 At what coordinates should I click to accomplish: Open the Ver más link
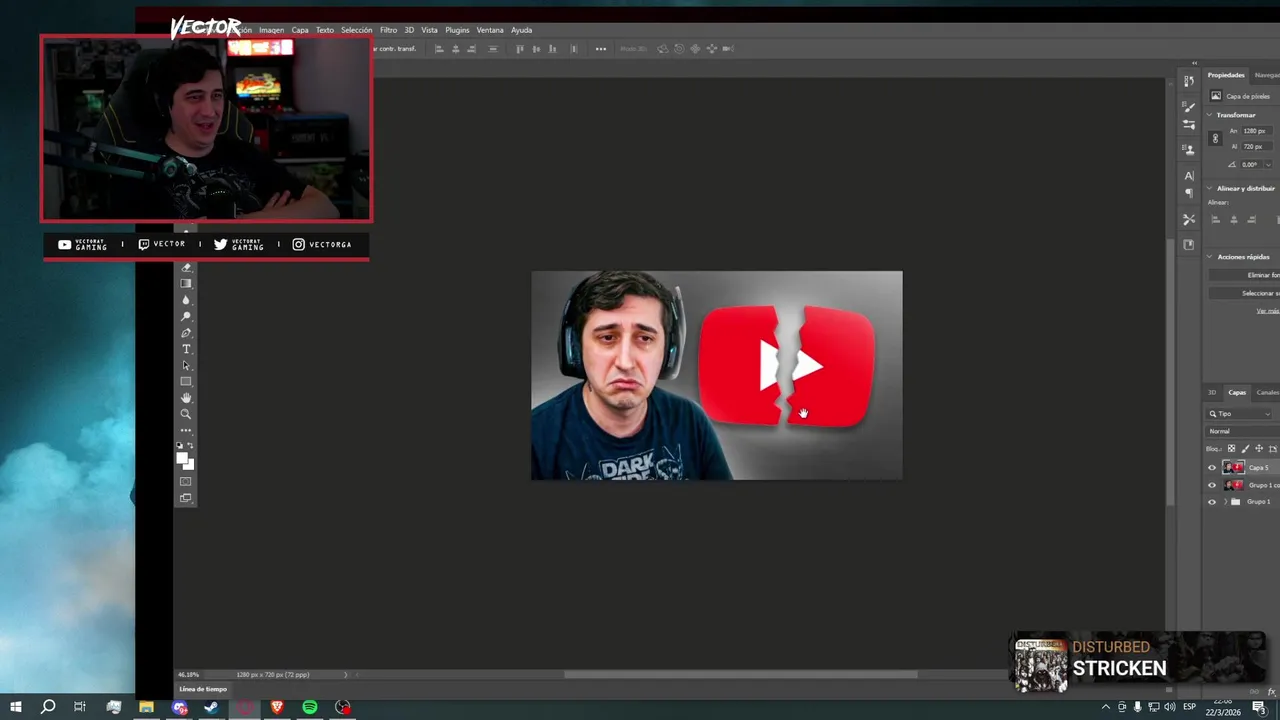[x=1267, y=311]
